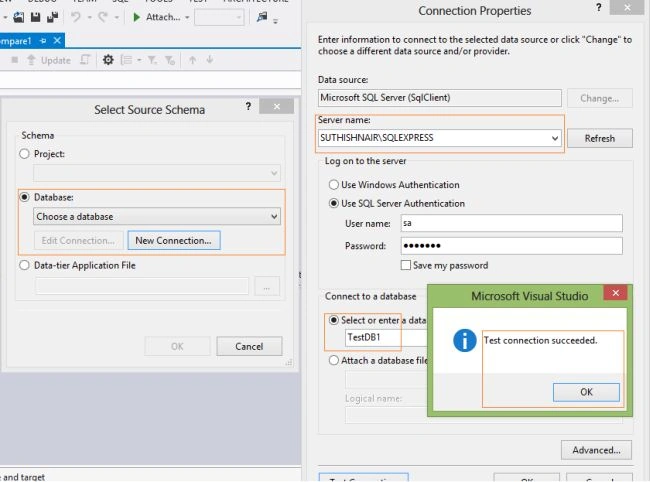This screenshot has width=650, height=482.
Task: Click the Refresh server list button
Action: point(599,138)
